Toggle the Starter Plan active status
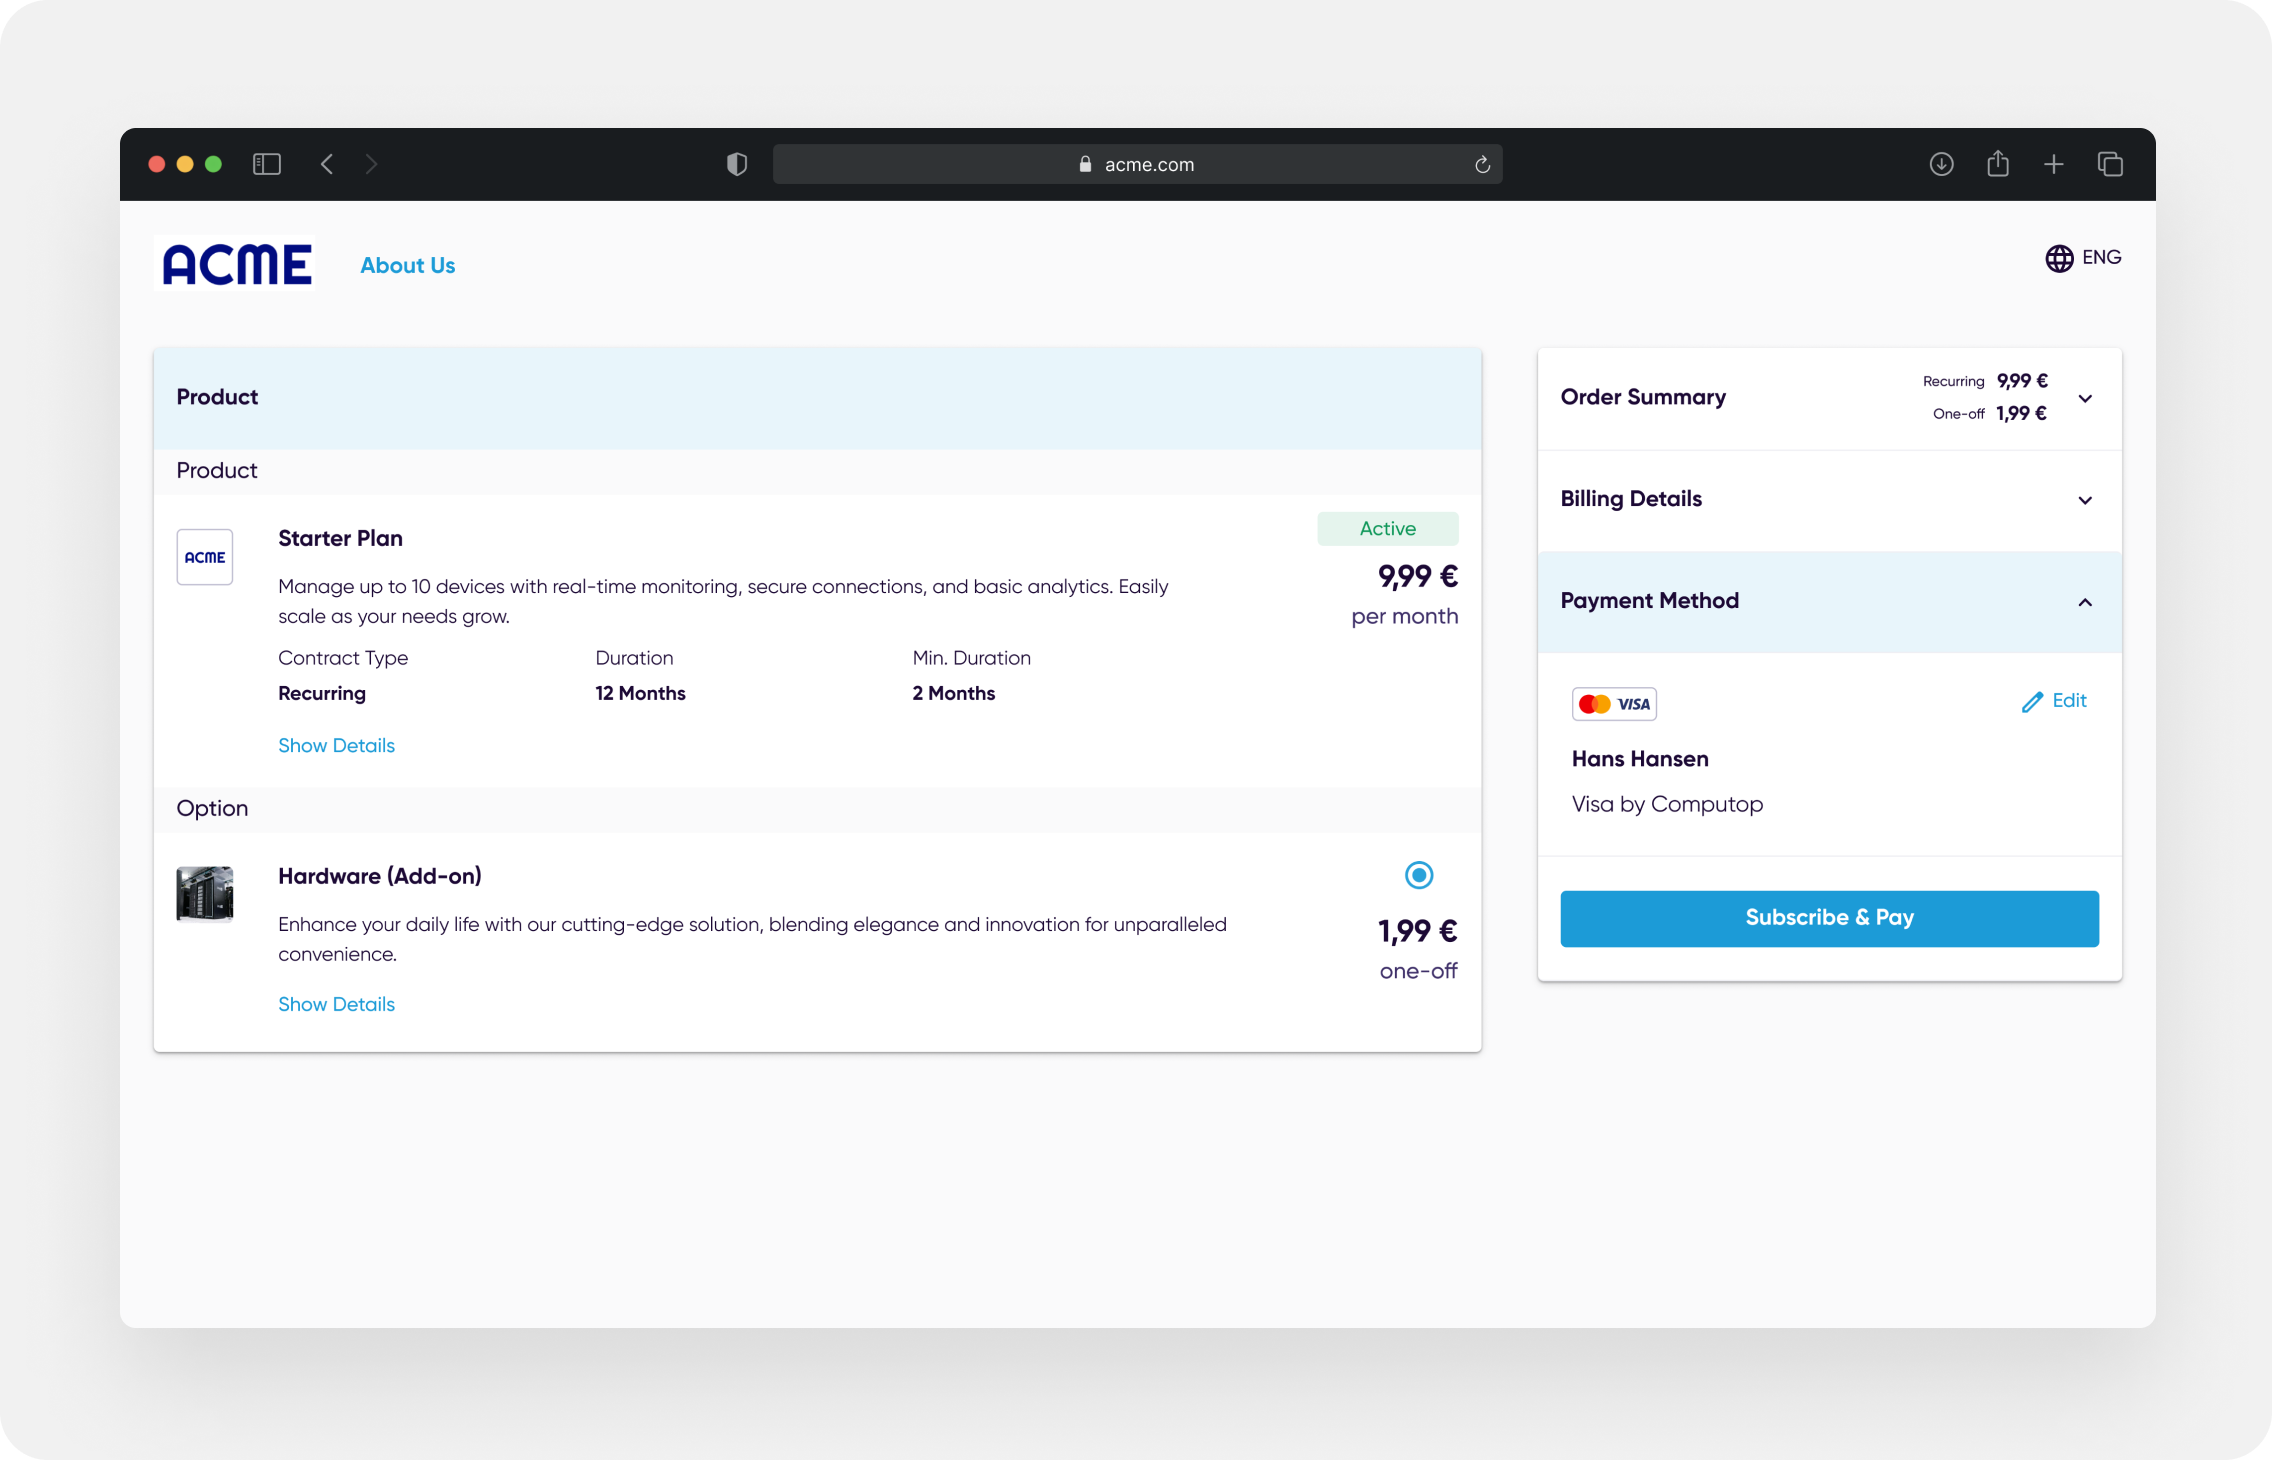The width and height of the screenshot is (2272, 1460). coord(1388,528)
